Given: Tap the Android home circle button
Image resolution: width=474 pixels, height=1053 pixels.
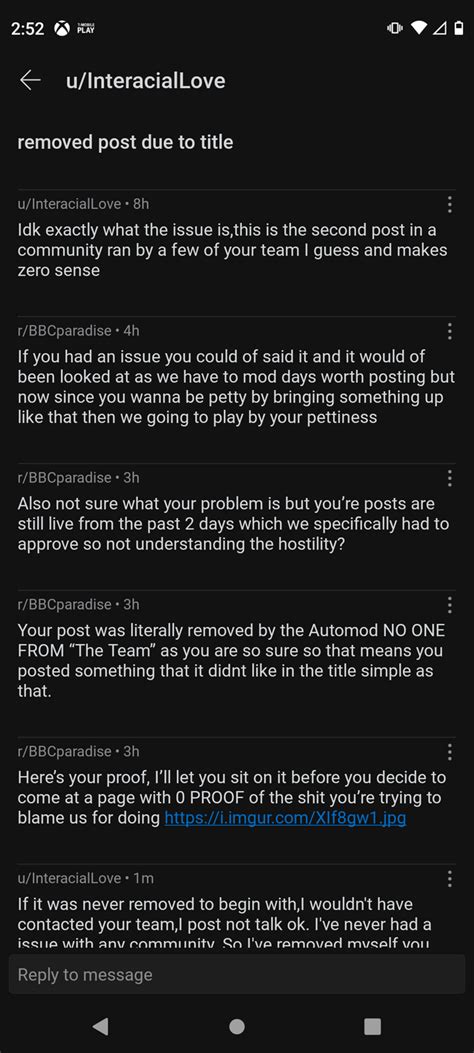Looking at the screenshot, I should pyautogui.click(x=236, y=1026).
